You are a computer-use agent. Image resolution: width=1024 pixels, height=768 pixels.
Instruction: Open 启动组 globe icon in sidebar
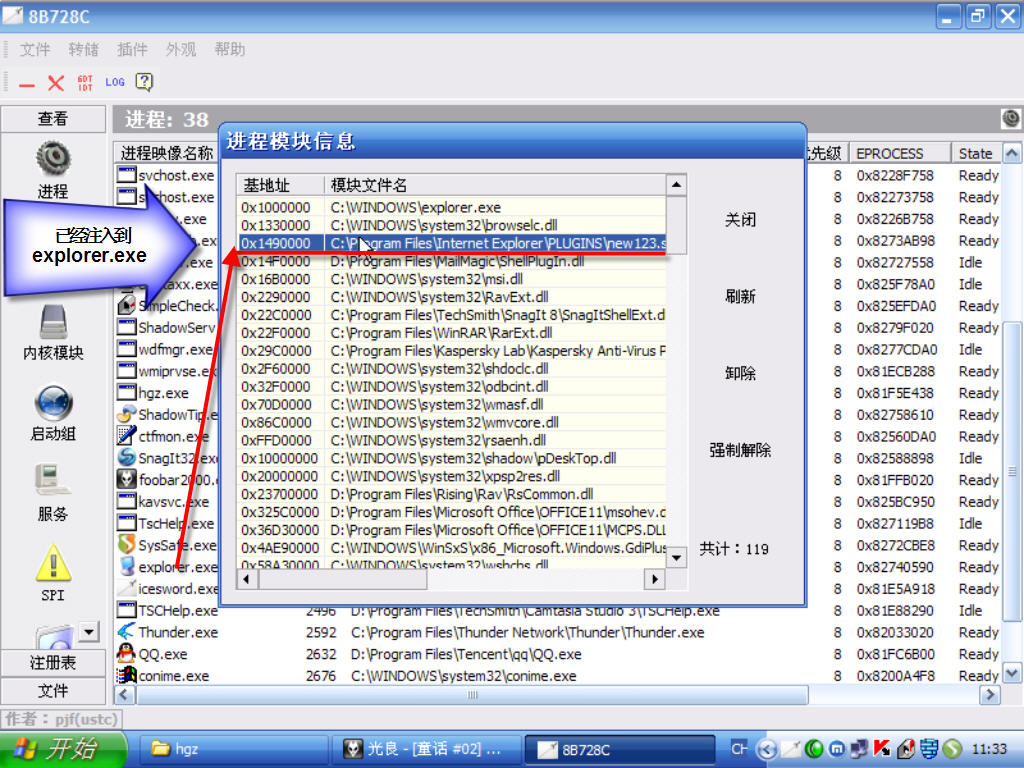(x=53, y=402)
